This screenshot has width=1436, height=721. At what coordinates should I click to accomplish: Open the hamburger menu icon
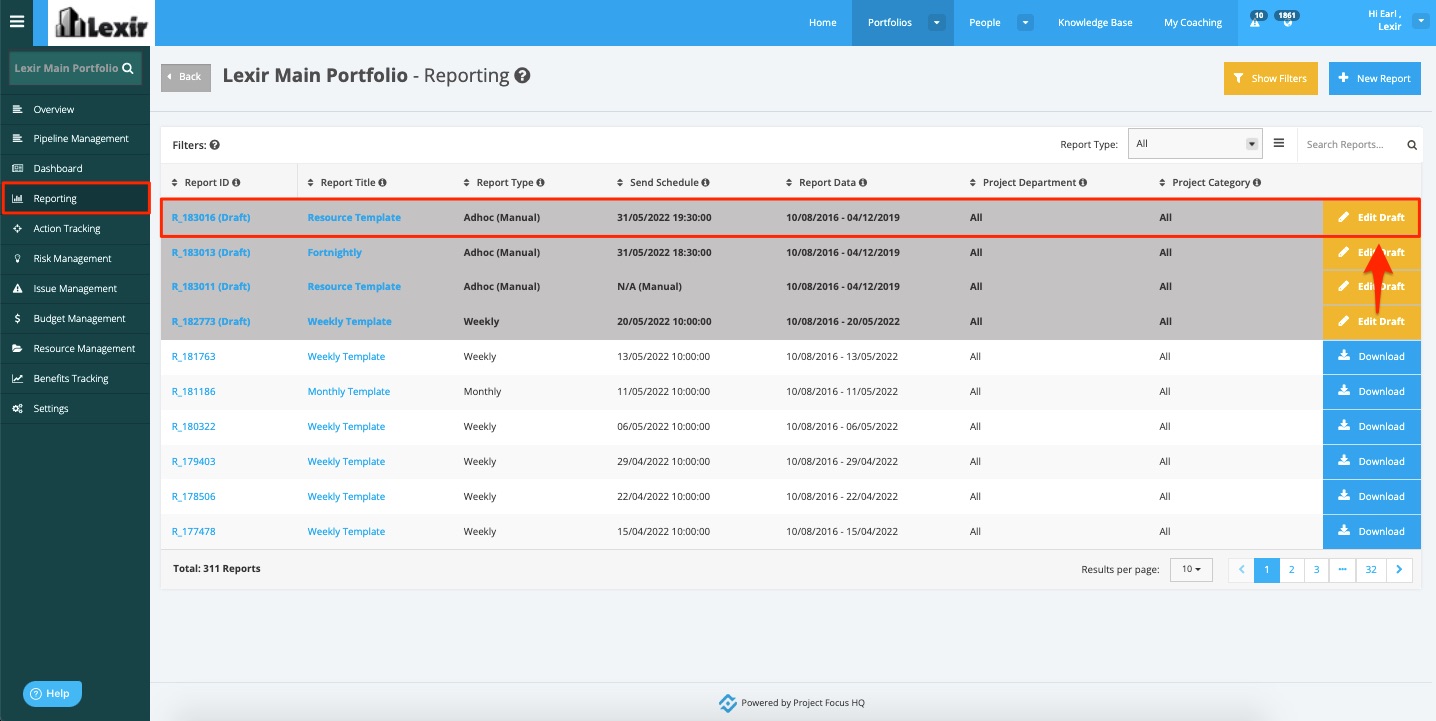point(16,21)
